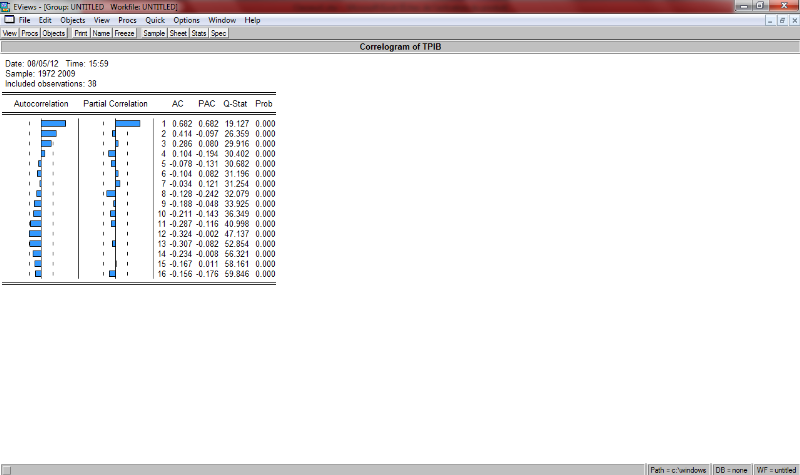Open the Window menu
The height and width of the screenshot is (475, 800).
point(222,20)
